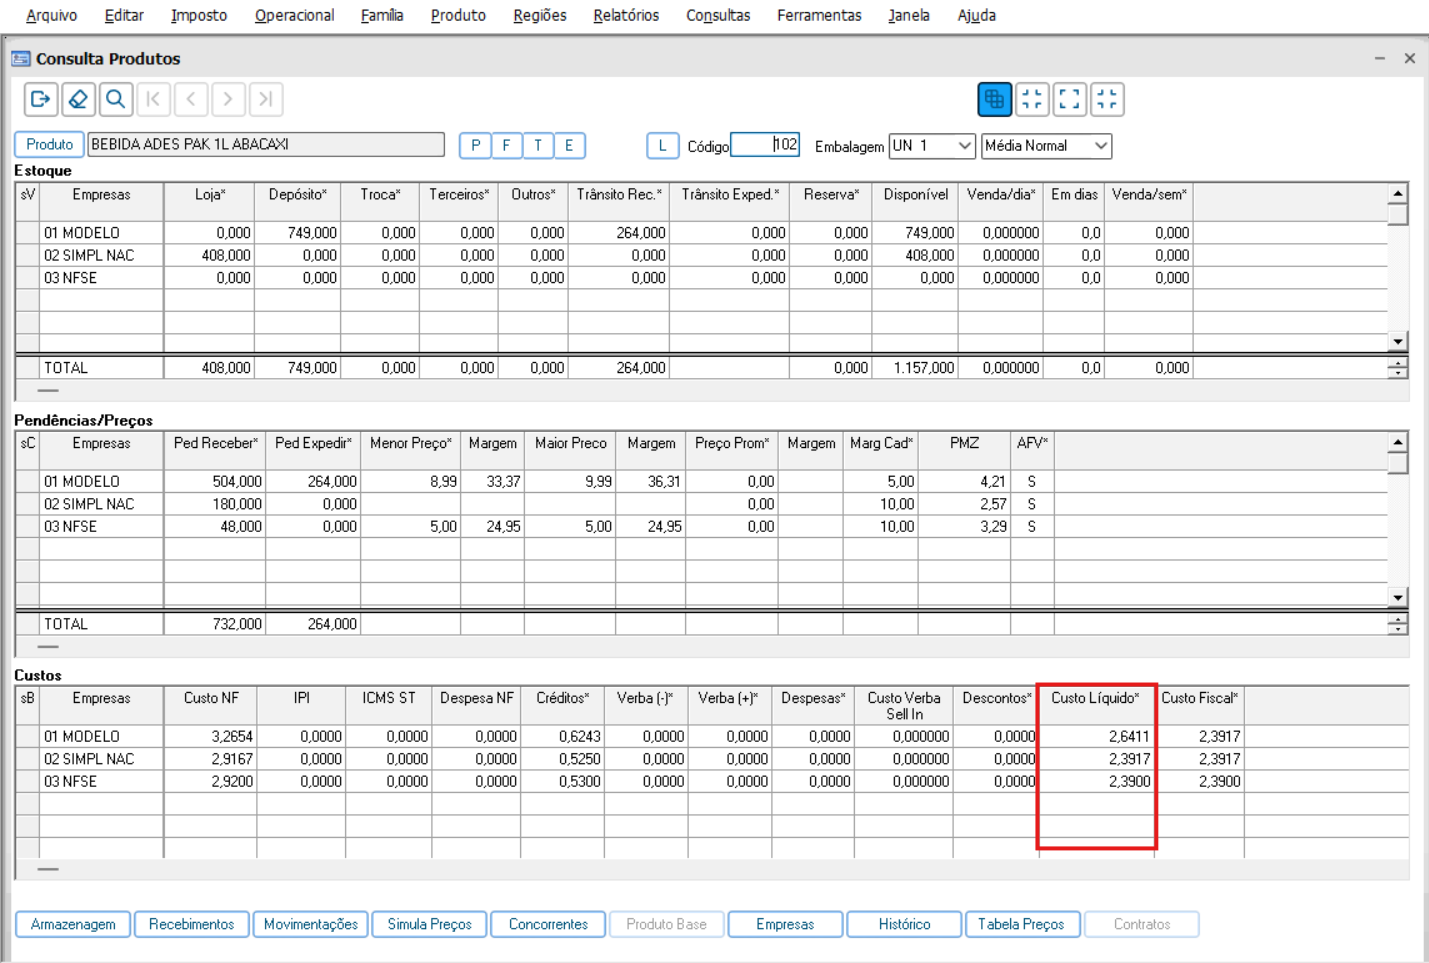Select the 33,37 Margem cell
Viewport: 1429px width, 963px height.
492,482
